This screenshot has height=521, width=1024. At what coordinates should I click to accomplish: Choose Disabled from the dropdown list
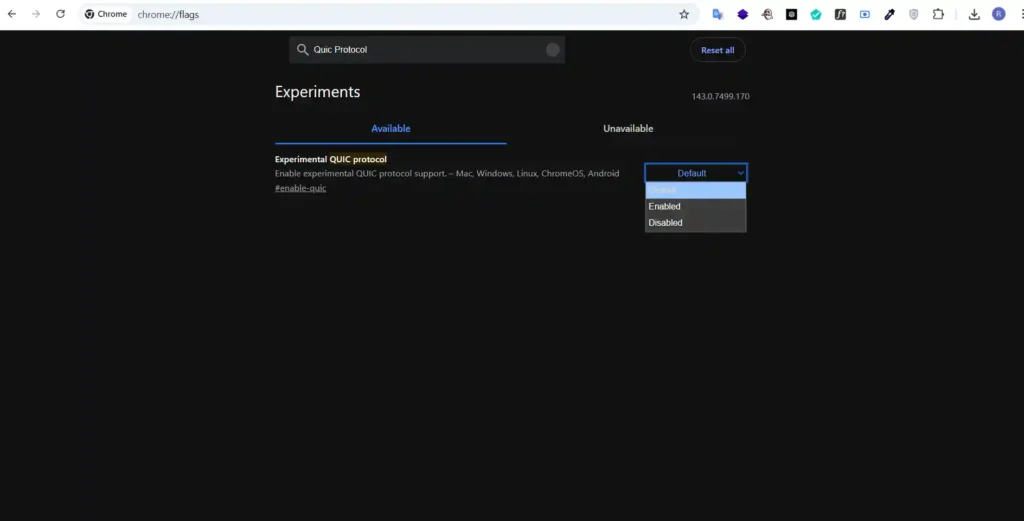tap(695, 223)
